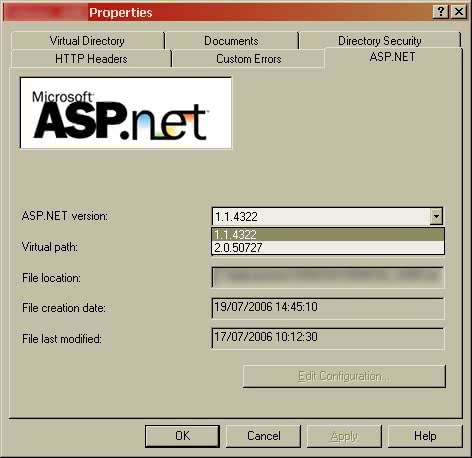Confirm with the OK button
Viewport: 472px width, 458px height.
(182, 436)
